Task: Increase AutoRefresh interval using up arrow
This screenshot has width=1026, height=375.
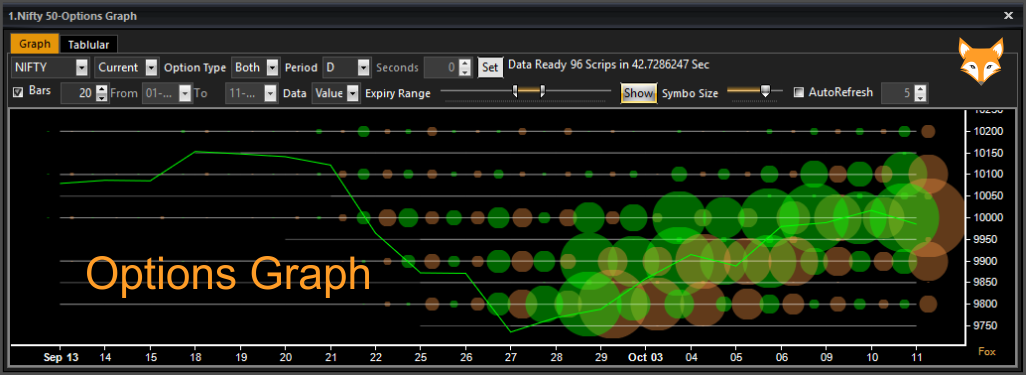Action: 921,89
